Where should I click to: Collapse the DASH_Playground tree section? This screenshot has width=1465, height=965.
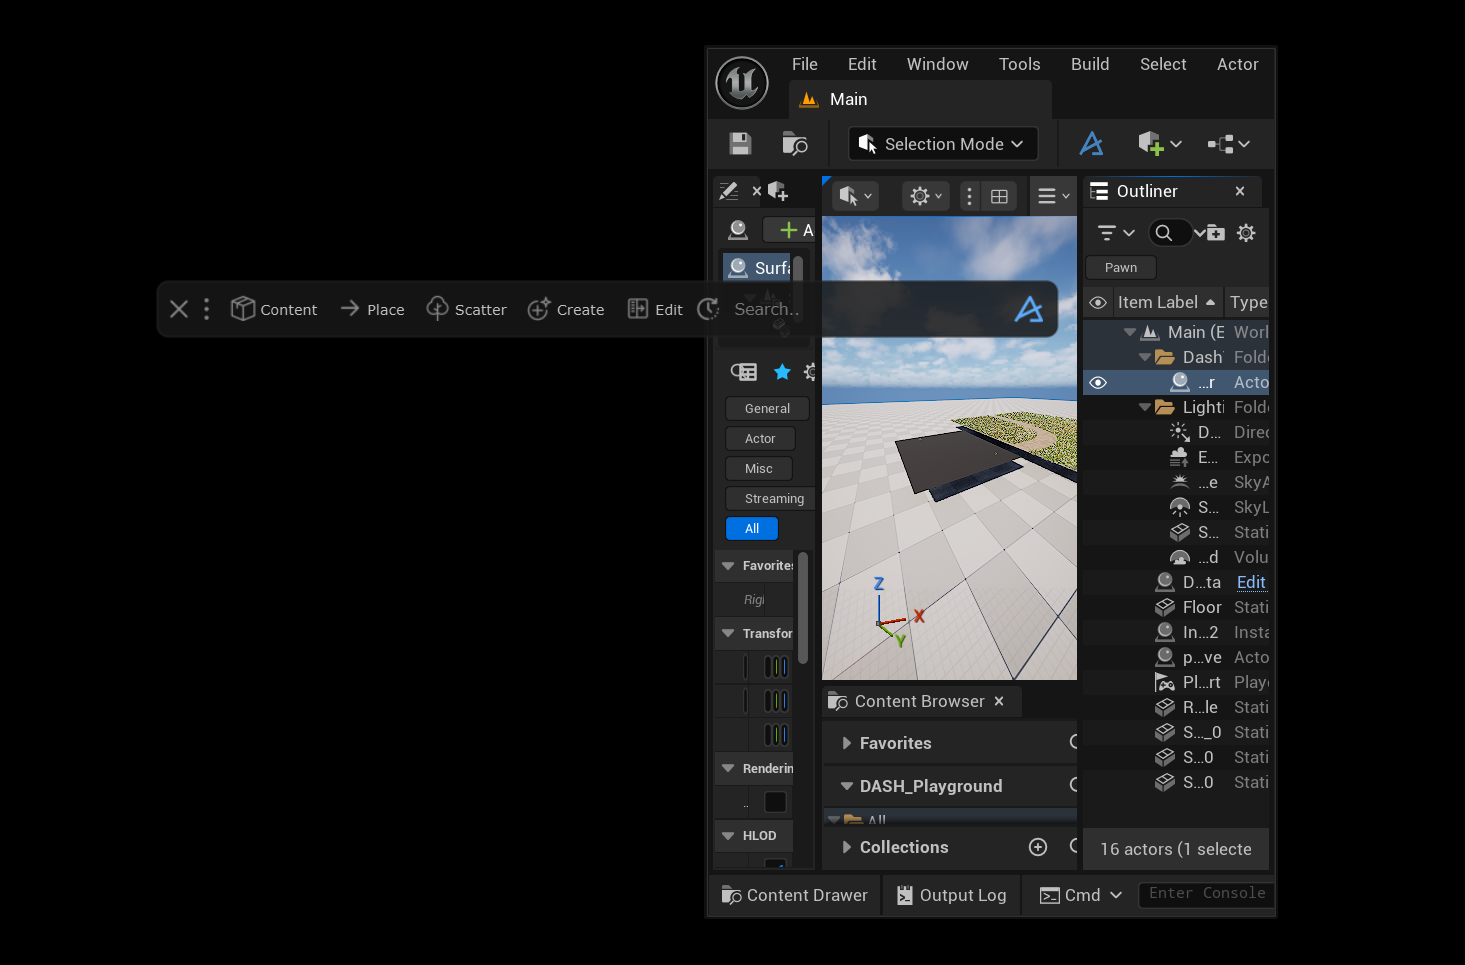click(x=847, y=786)
